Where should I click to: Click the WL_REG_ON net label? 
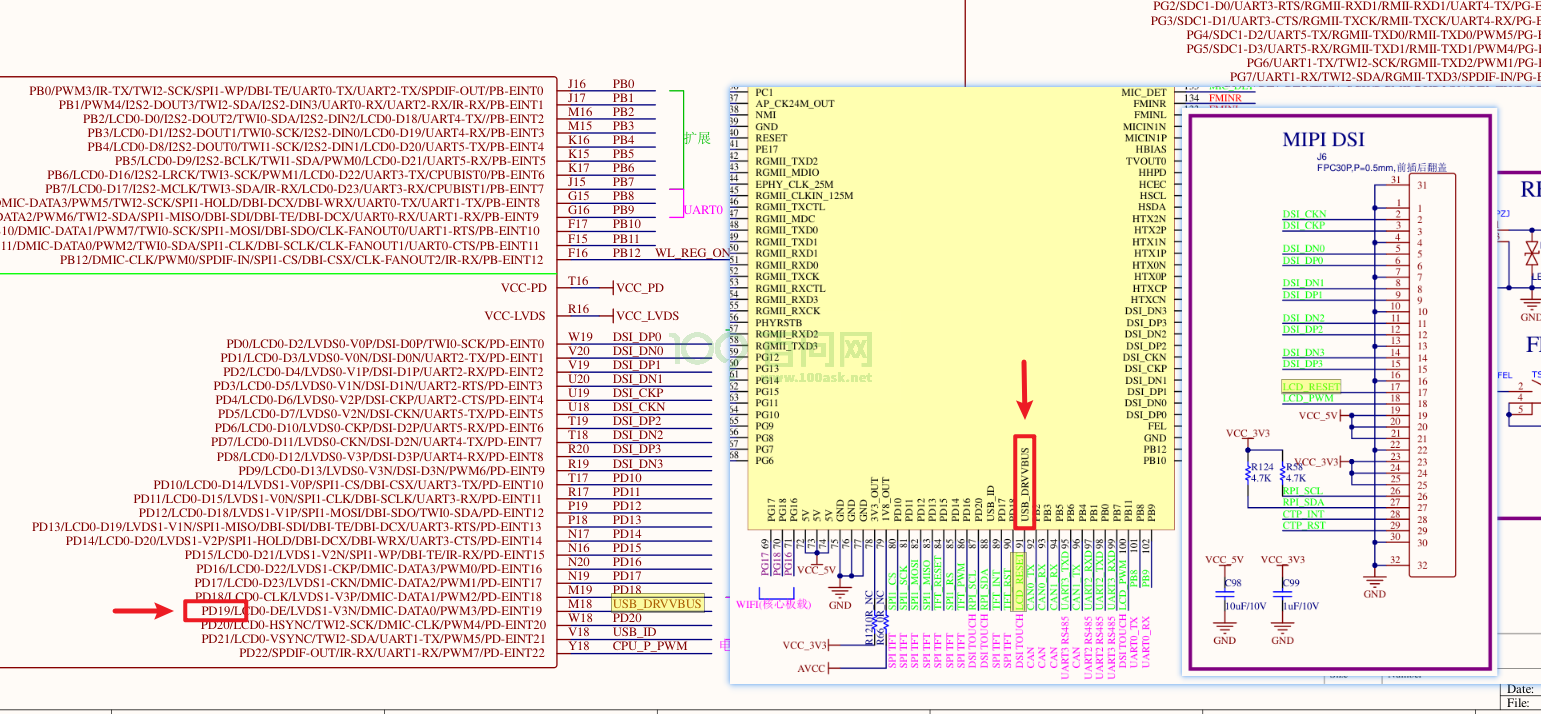pyautogui.click(x=693, y=253)
